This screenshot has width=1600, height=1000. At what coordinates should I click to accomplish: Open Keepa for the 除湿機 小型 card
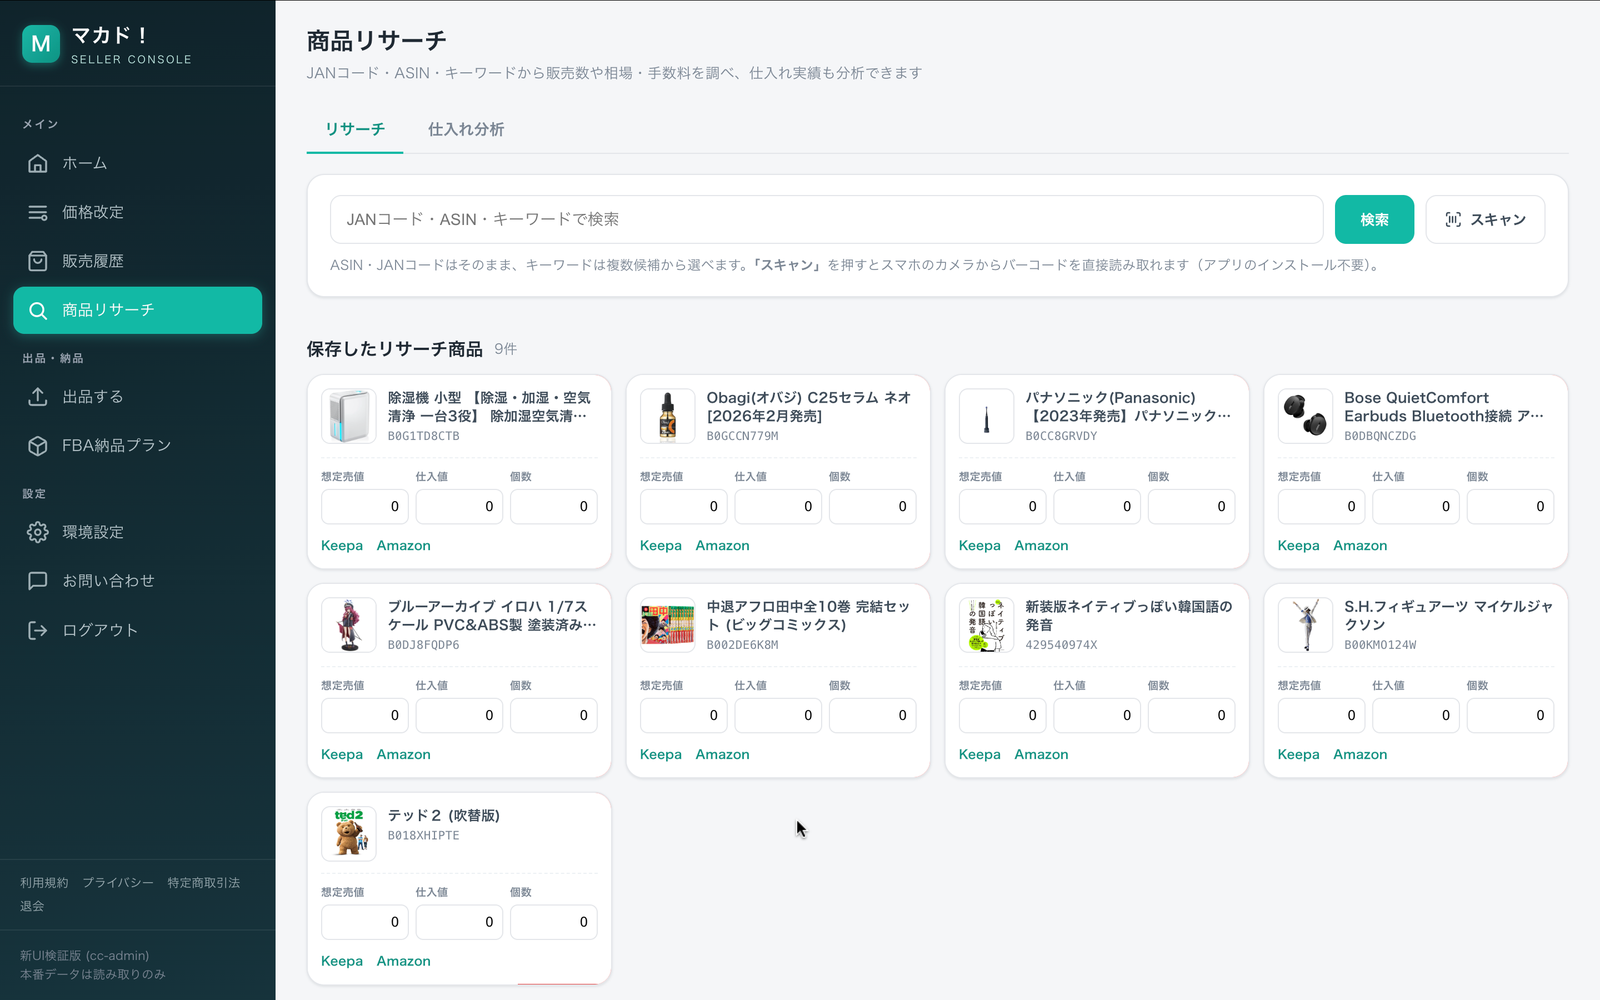342,546
